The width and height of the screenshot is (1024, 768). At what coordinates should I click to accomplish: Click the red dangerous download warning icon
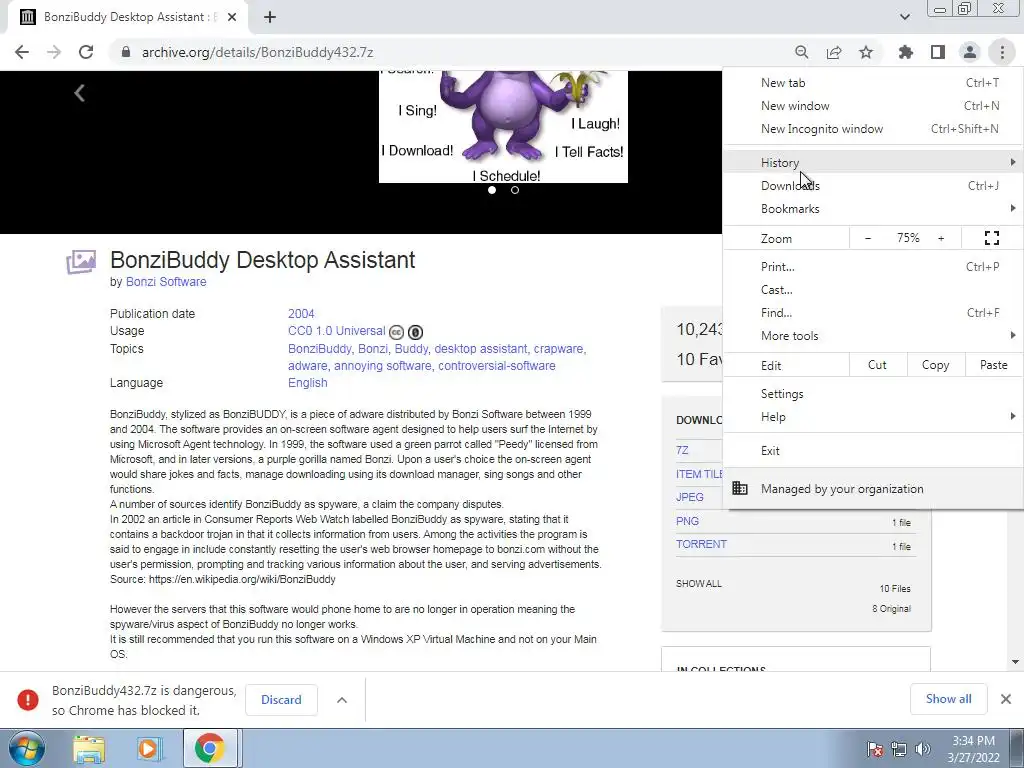pyautogui.click(x=27, y=699)
